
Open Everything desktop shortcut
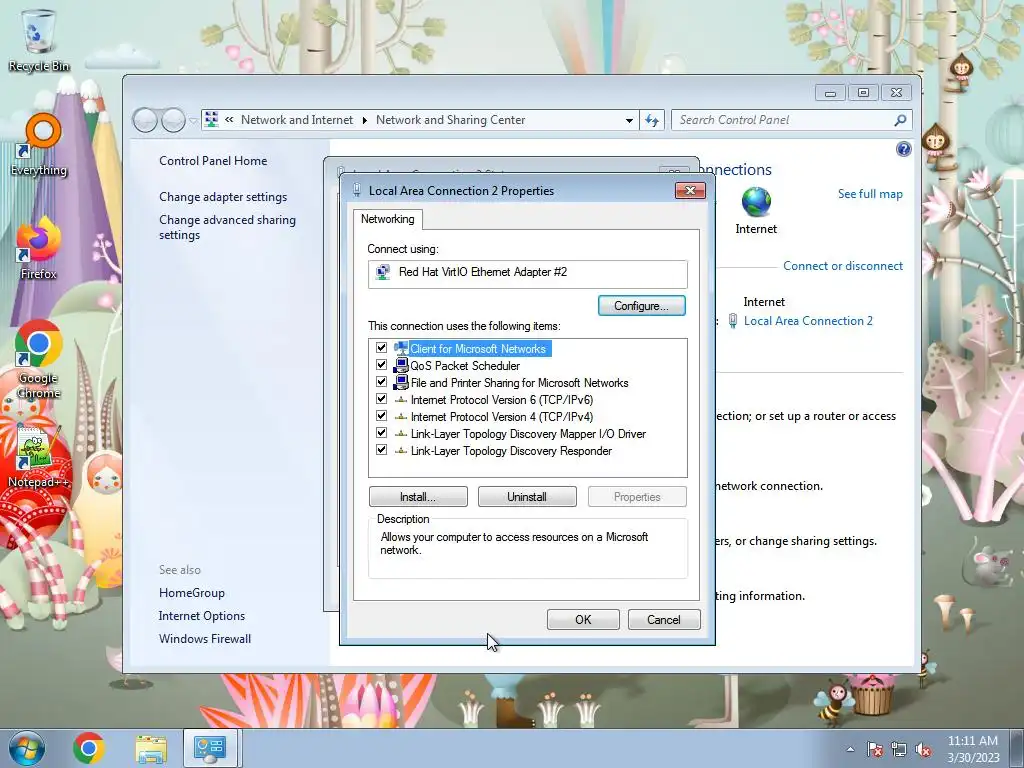pyautogui.click(x=39, y=145)
